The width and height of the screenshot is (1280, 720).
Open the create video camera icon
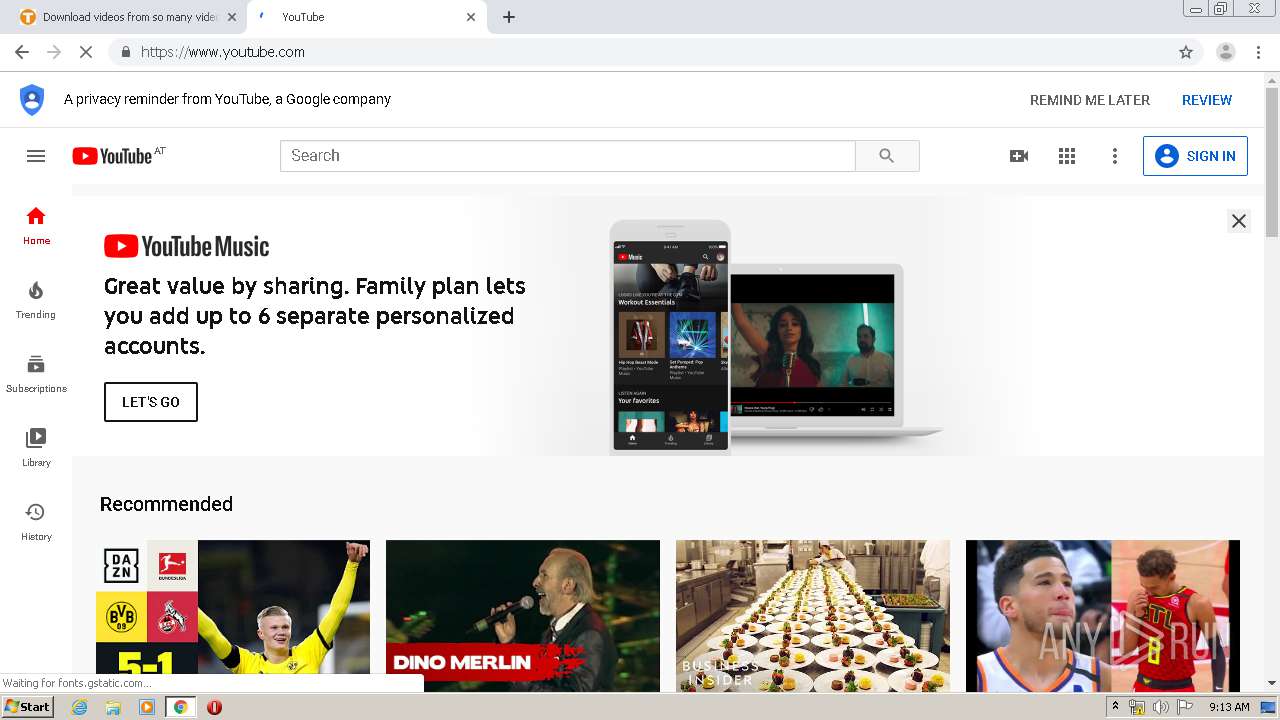1019,156
